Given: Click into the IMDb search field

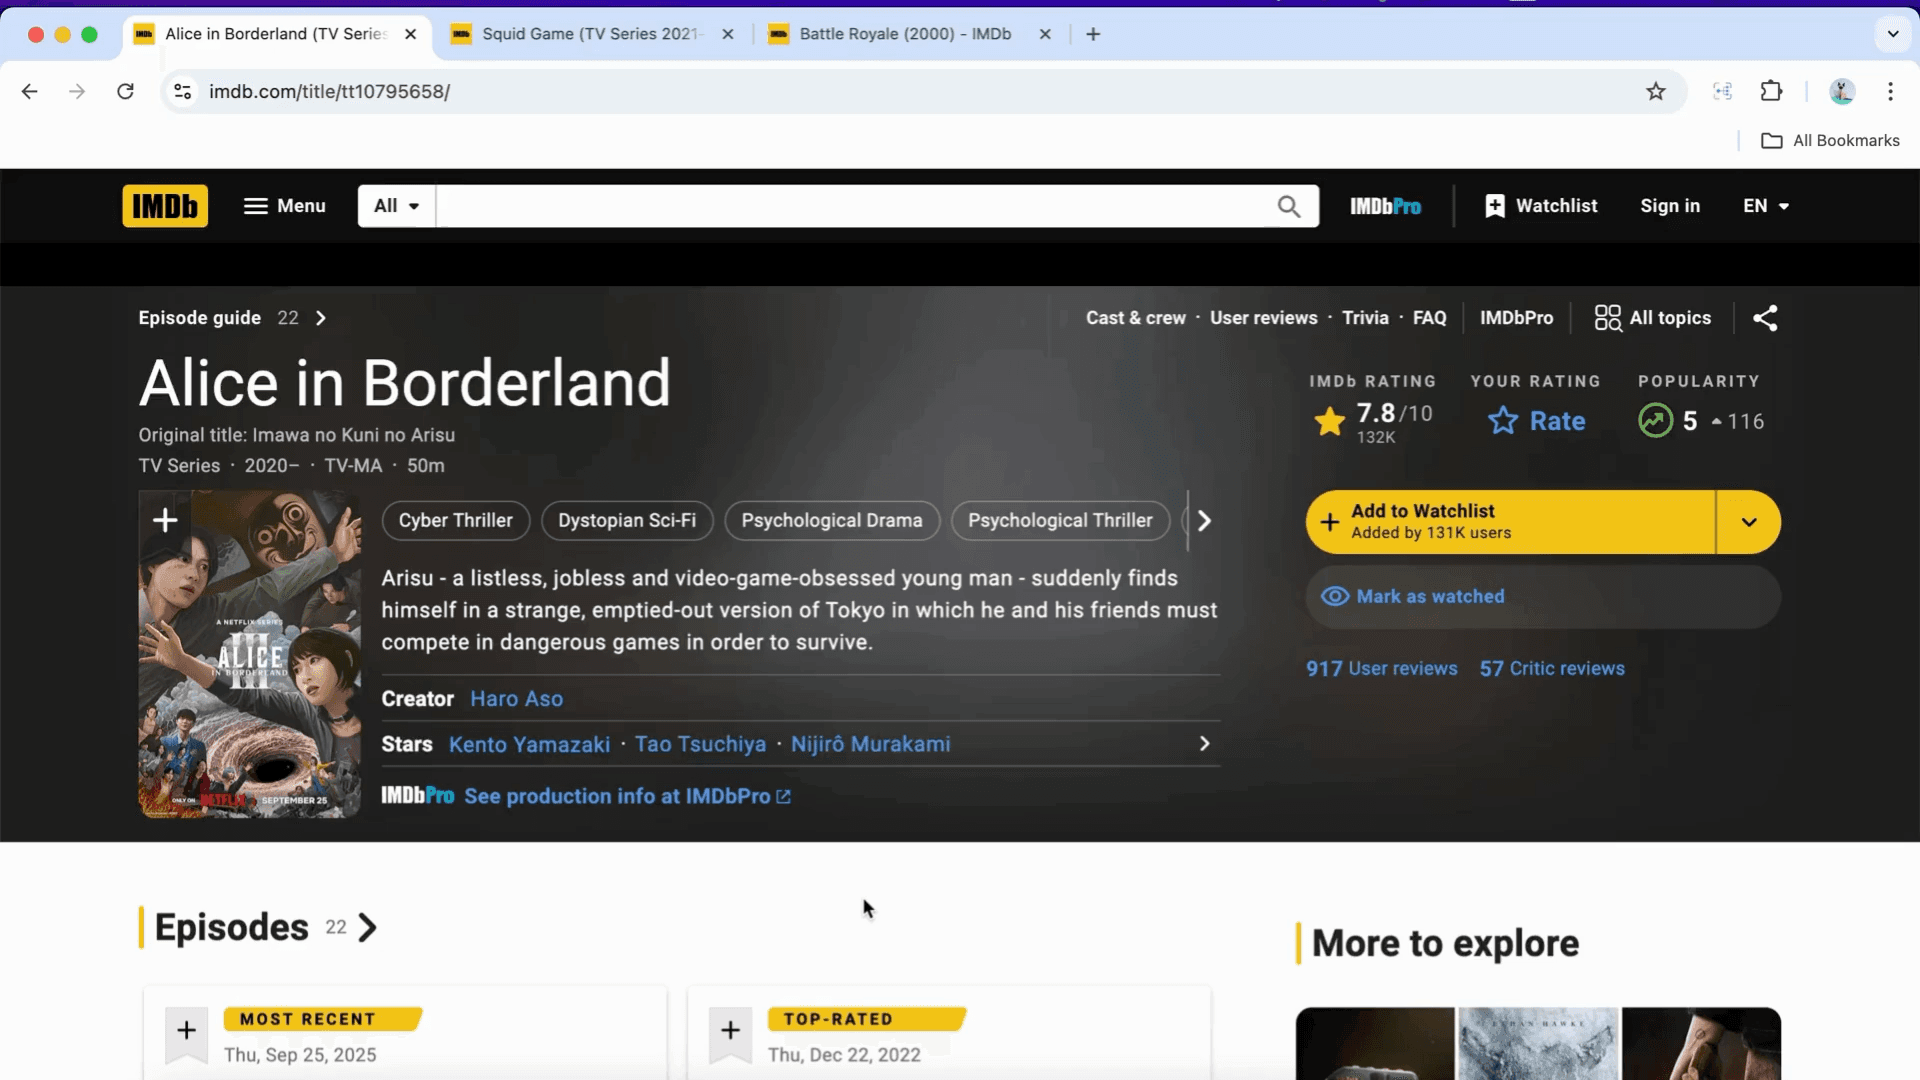Looking at the screenshot, I should (x=850, y=206).
